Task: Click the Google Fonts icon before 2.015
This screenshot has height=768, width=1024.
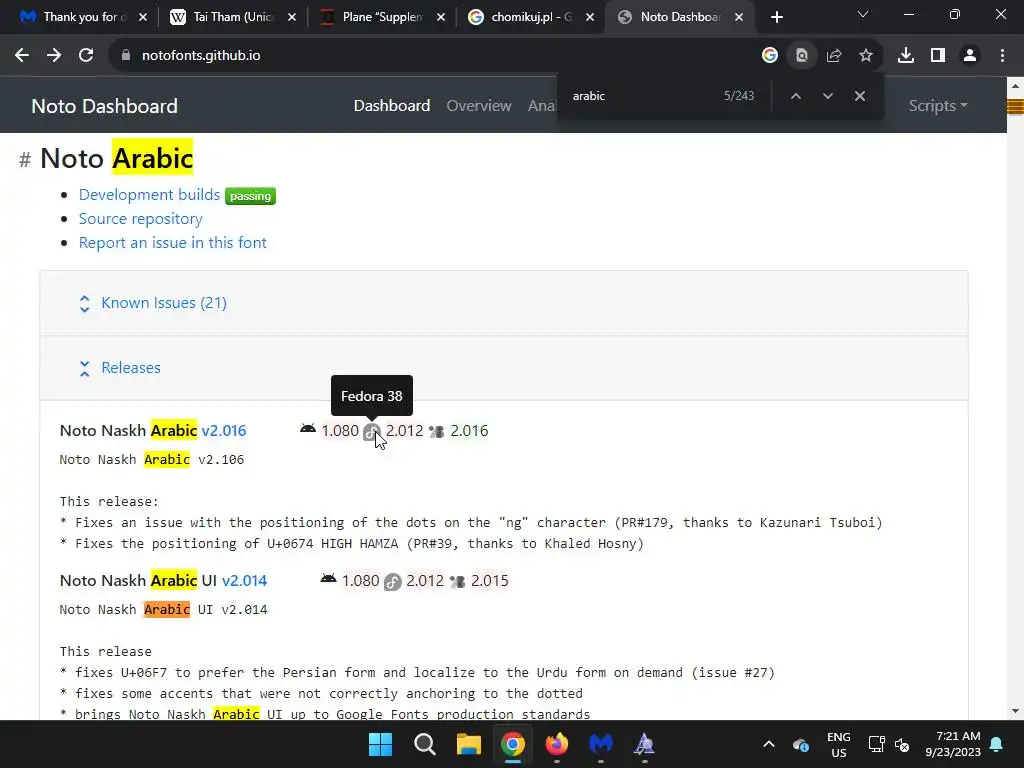Action: click(457, 581)
